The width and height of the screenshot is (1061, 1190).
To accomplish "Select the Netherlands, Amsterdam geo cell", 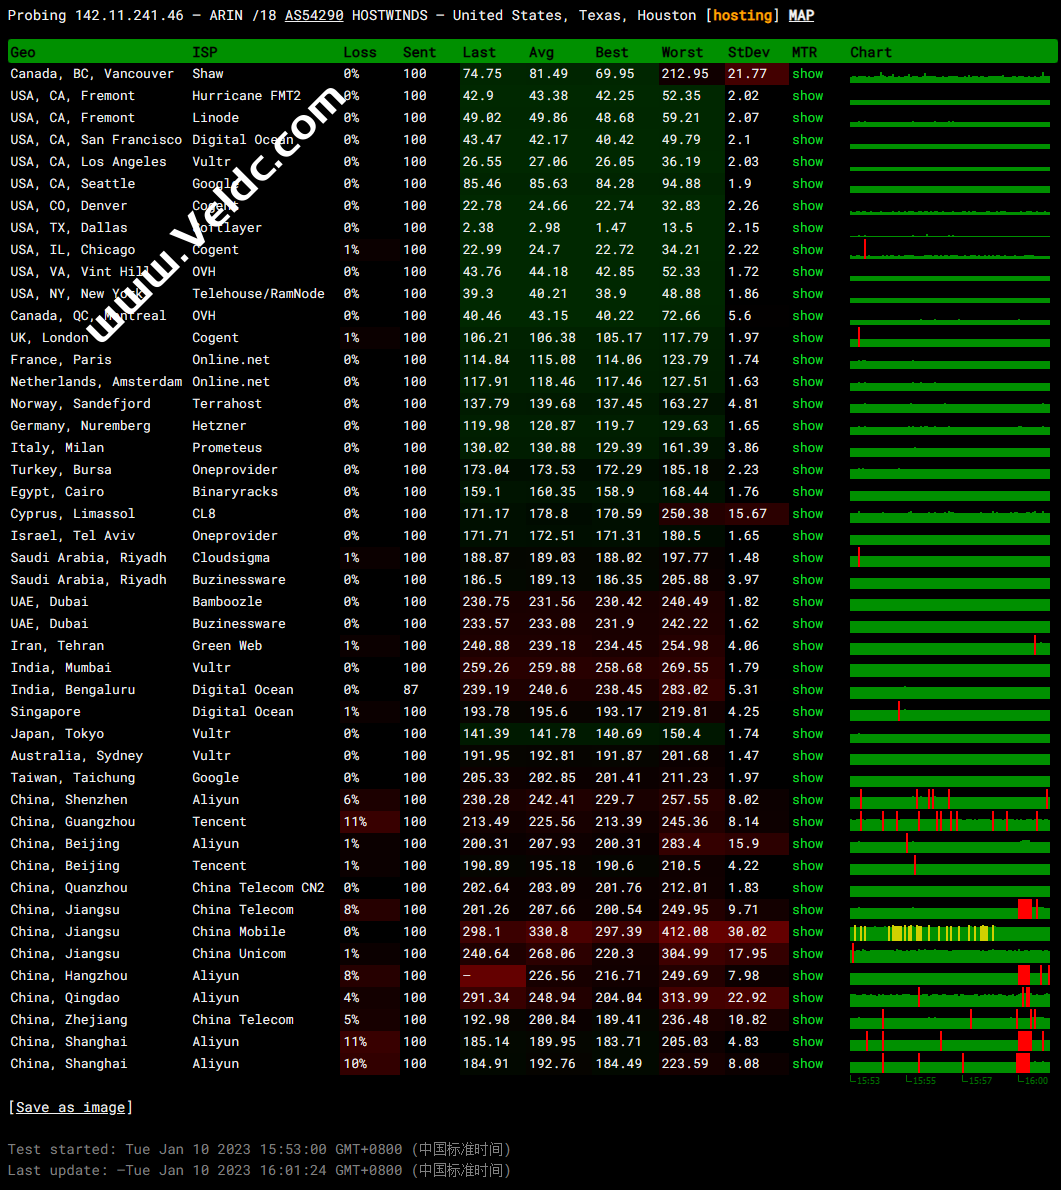I will tap(96, 382).
